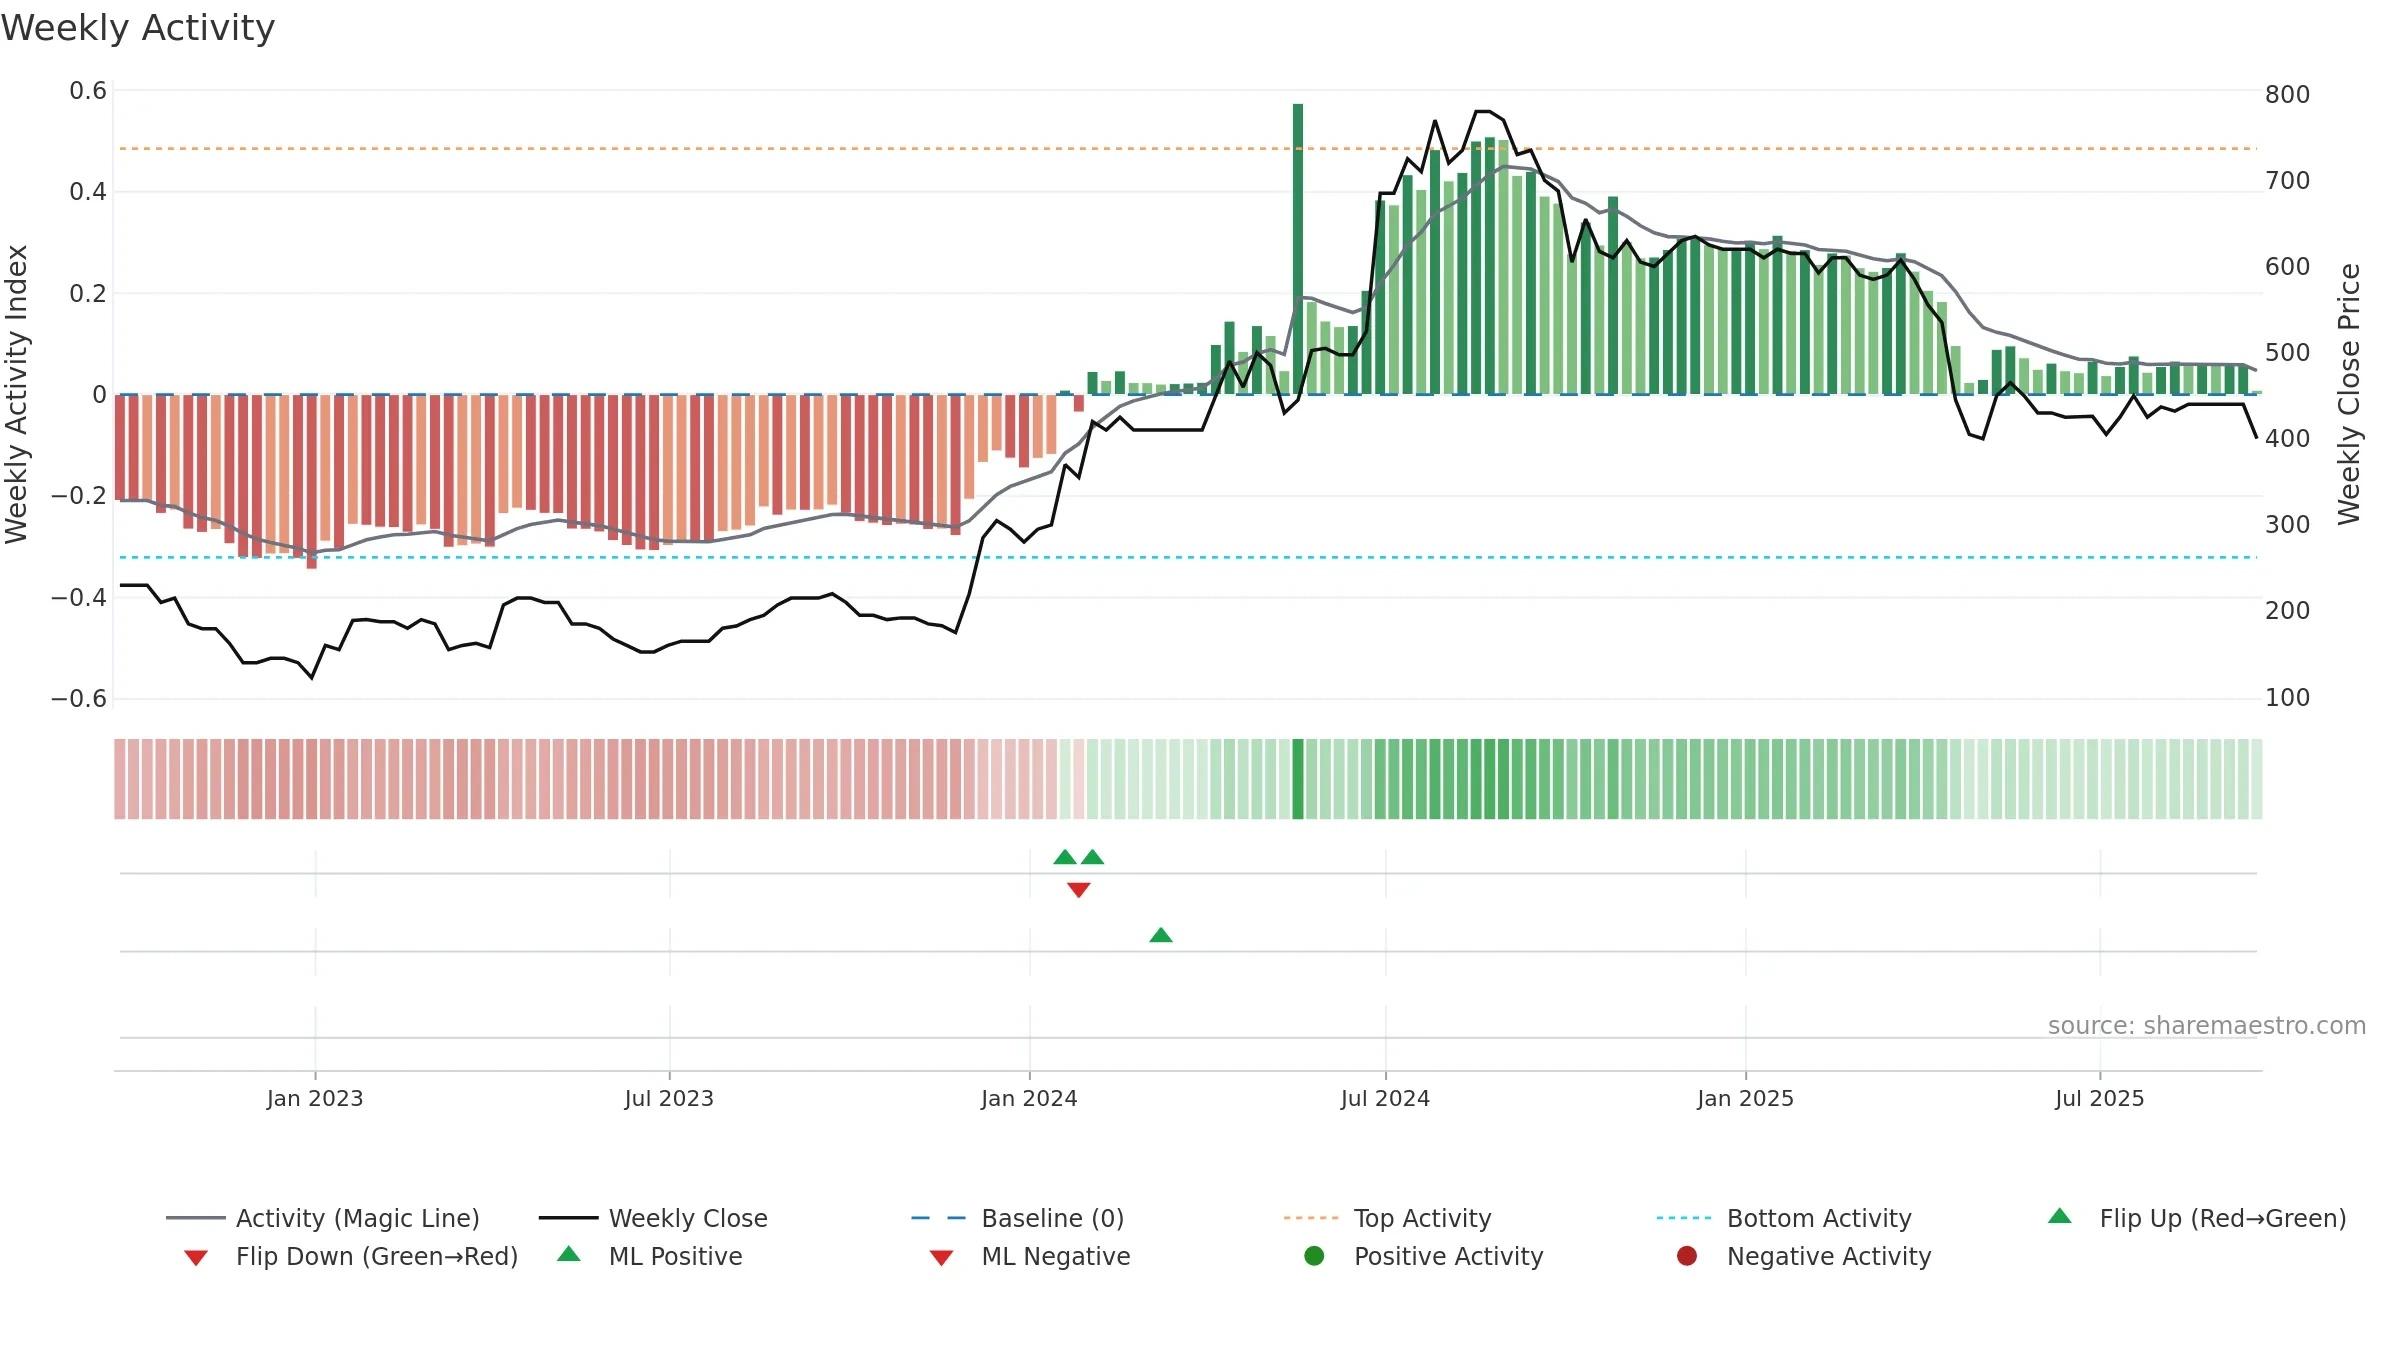The height and width of the screenshot is (1350, 2400).
Task: Click the Weekly Activity chart title
Action: 138,28
